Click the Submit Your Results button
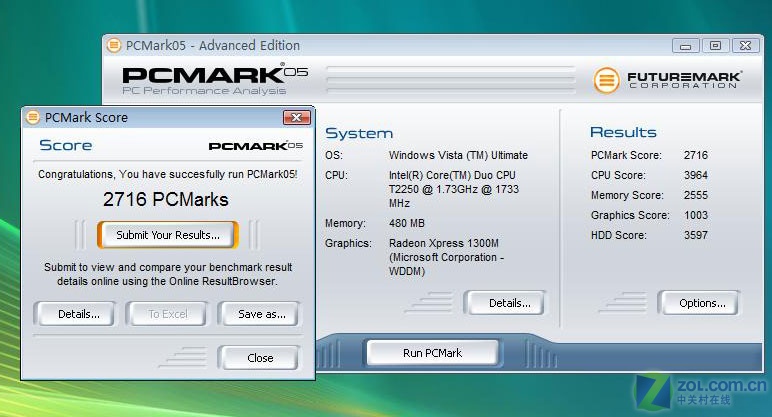Image resolution: width=772 pixels, height=417 pixels. [x=168, y=235]
